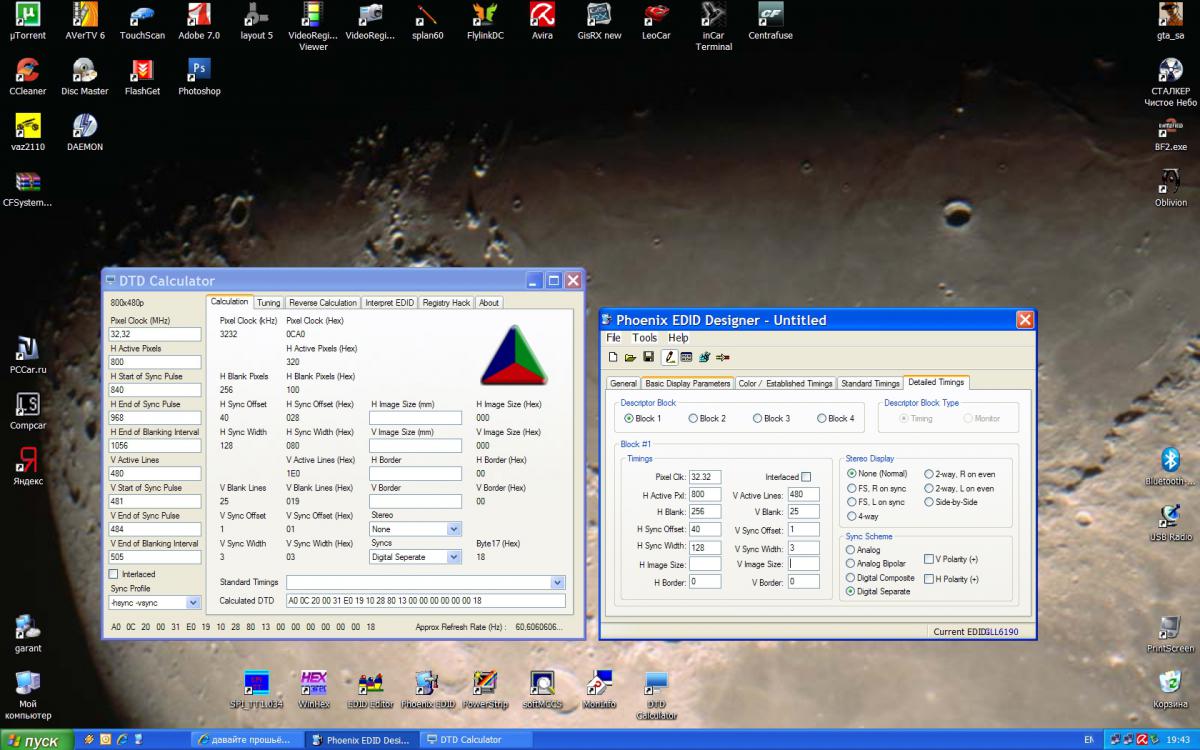Select the Block 2 descriptor radio button
The height and width of the screenshot is (750, 1200).
(694, 418)
